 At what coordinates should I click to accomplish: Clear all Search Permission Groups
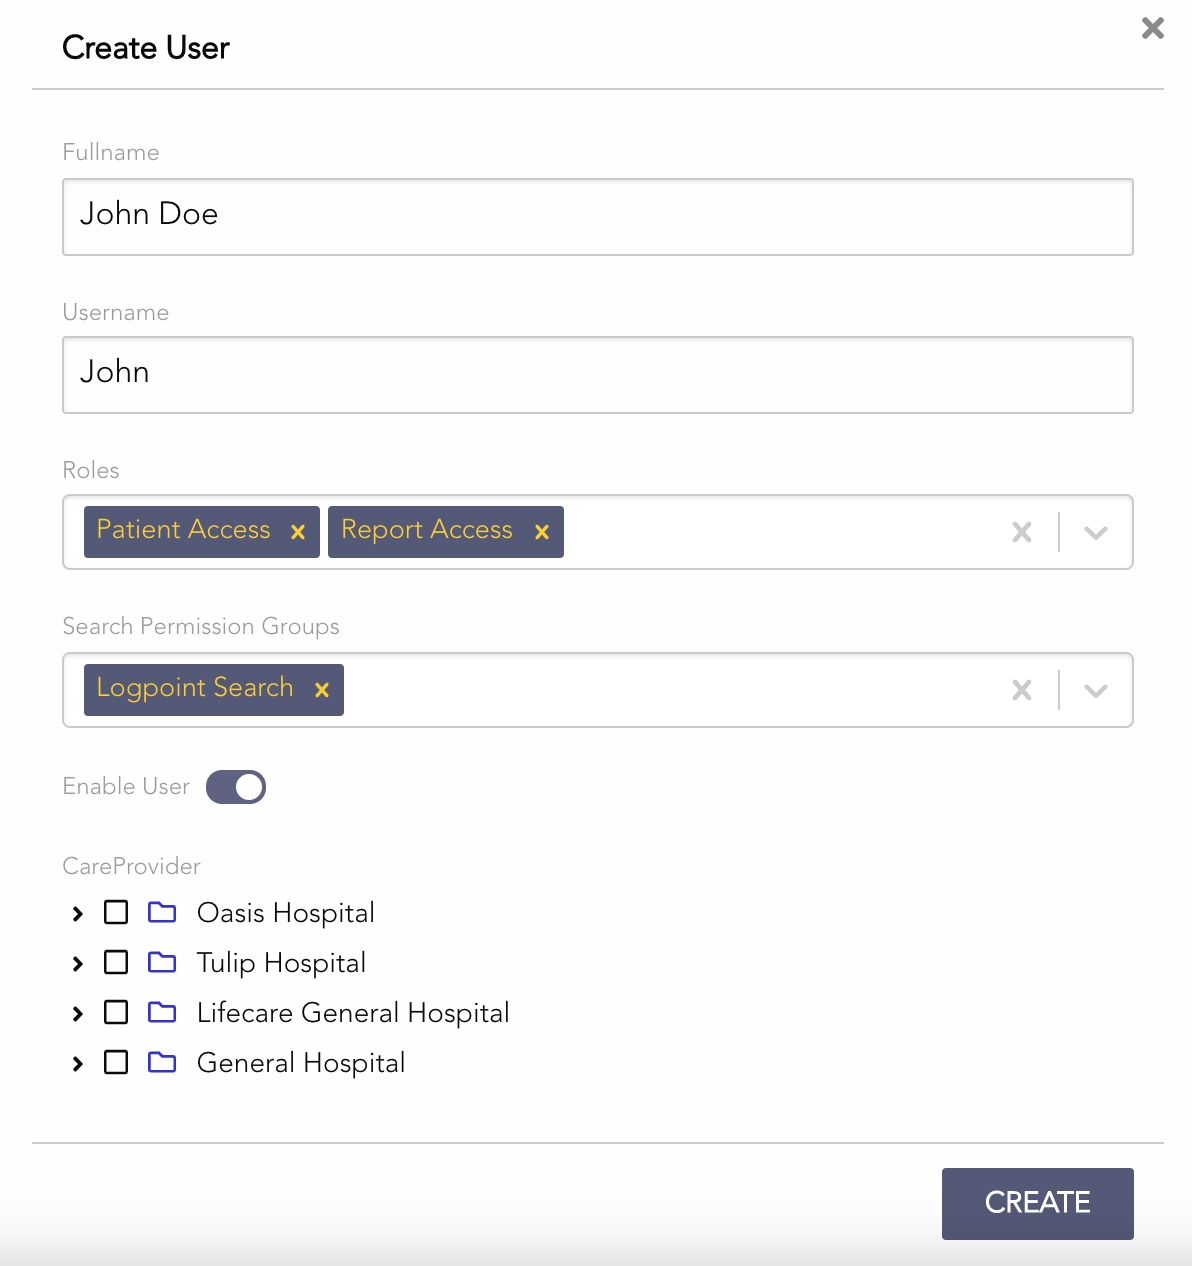1021,690
